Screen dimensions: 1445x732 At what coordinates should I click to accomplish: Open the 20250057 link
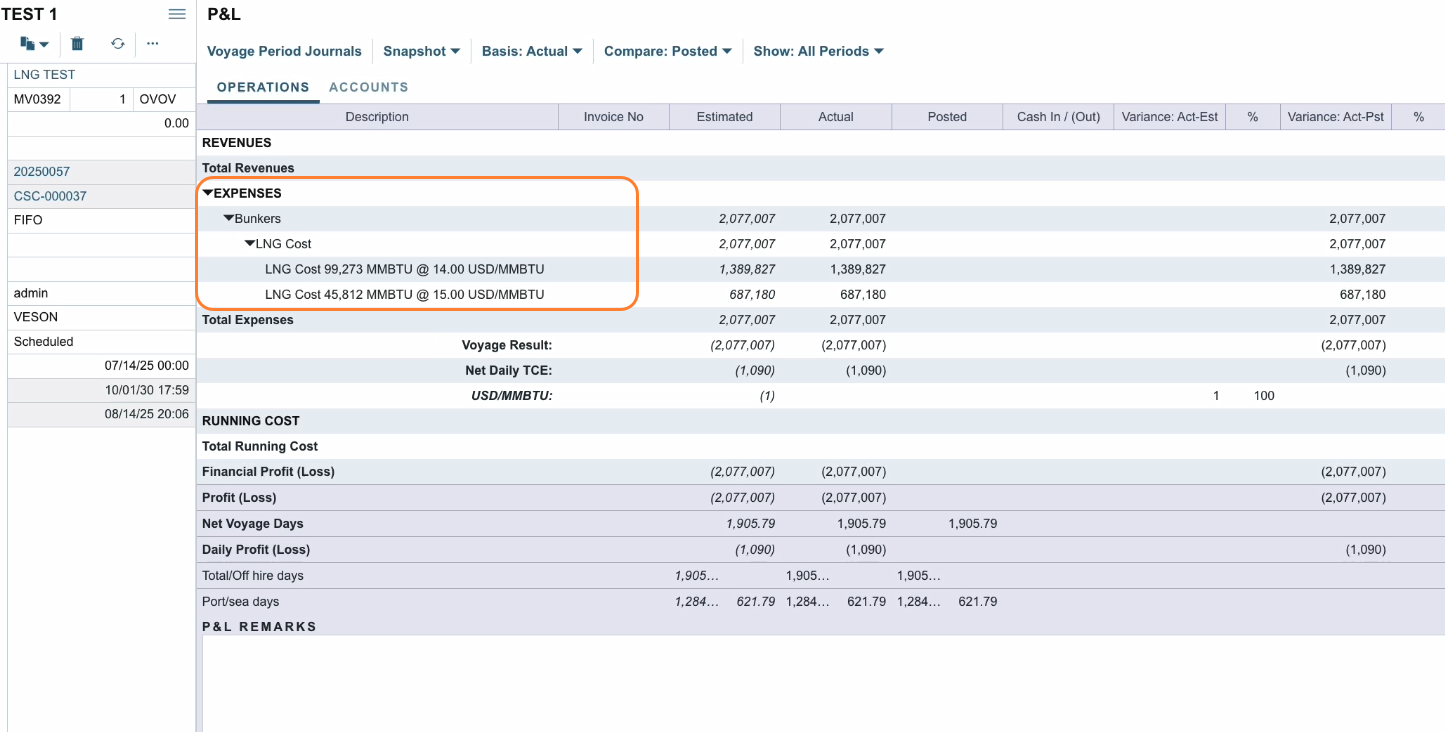pos(42,172)
